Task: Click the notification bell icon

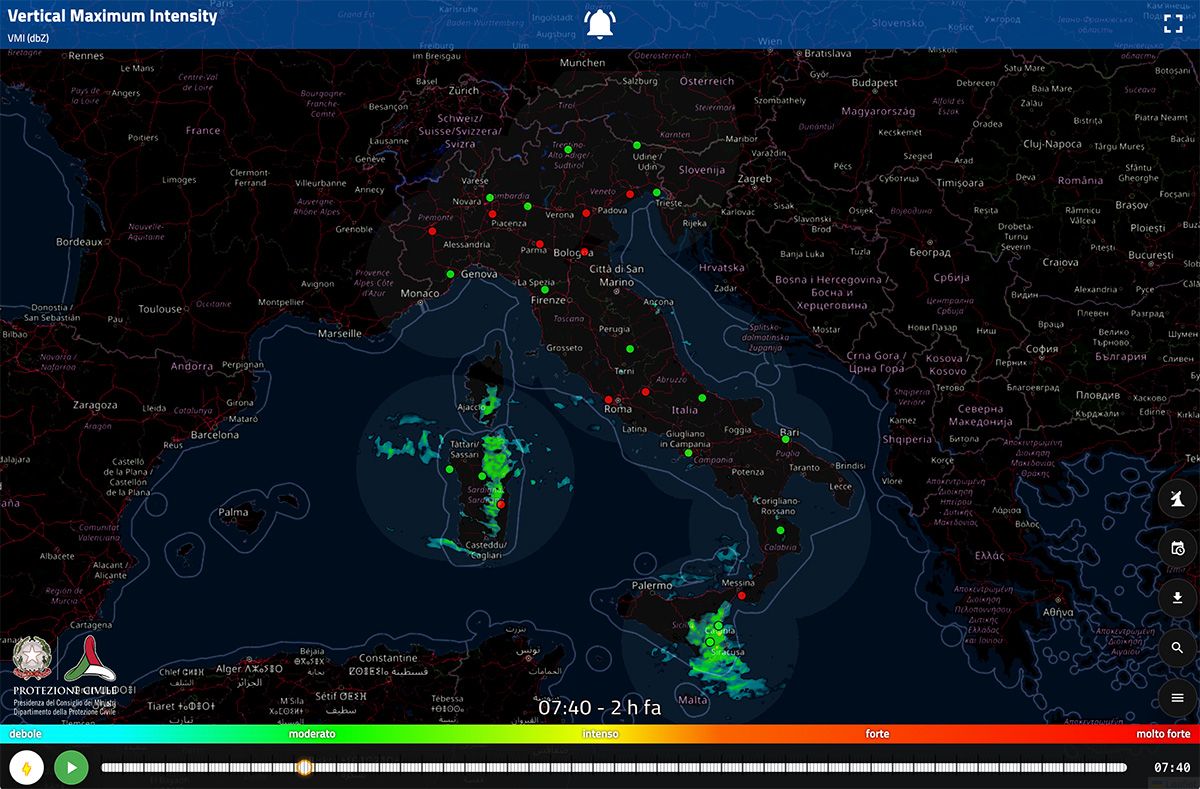Action: click(600, 24)
